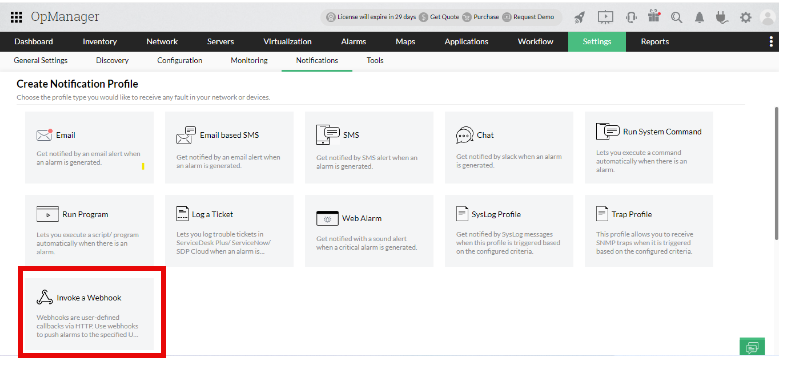Switch to General Settings tab
The image size is (785, 371).
click(x=41, y=60)
